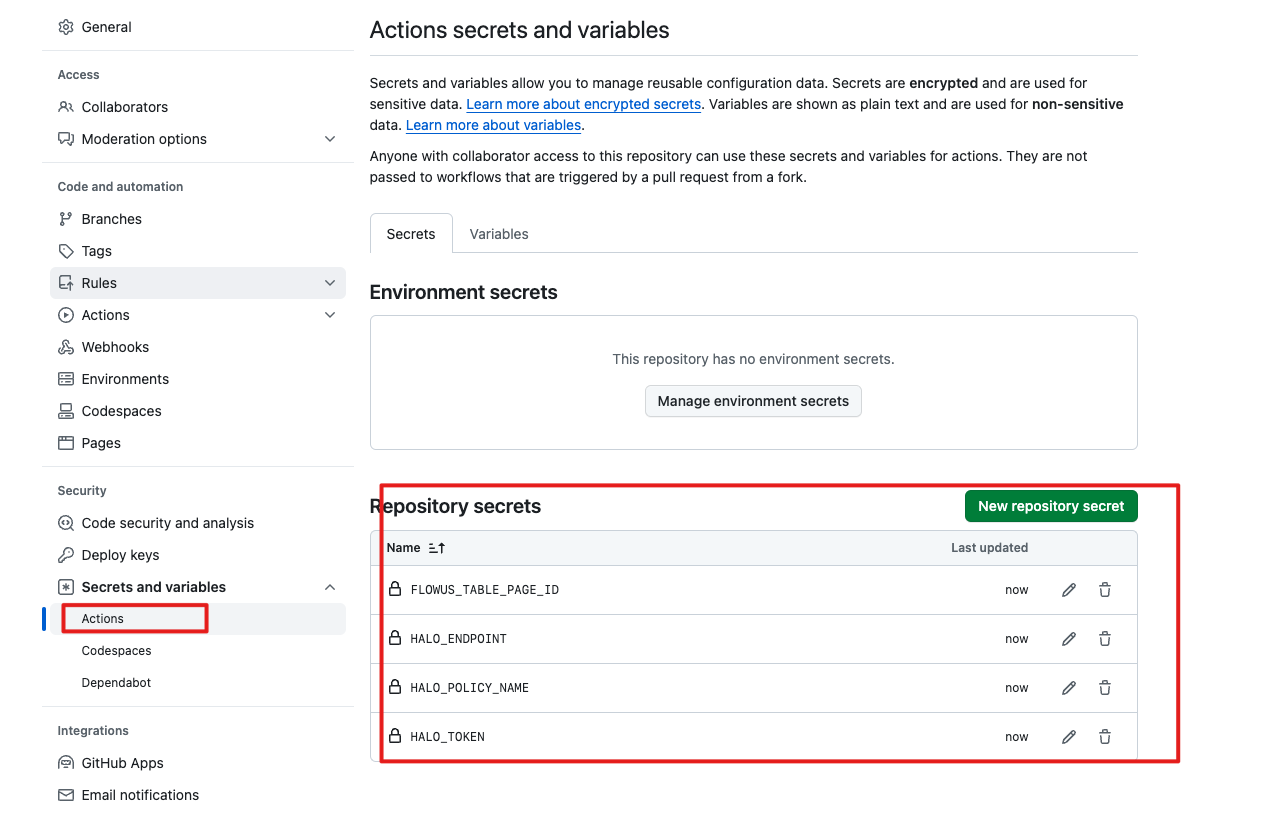Click Manage environment secrets button
Viewport: 1270px width, 815px height.
point(753,401)
